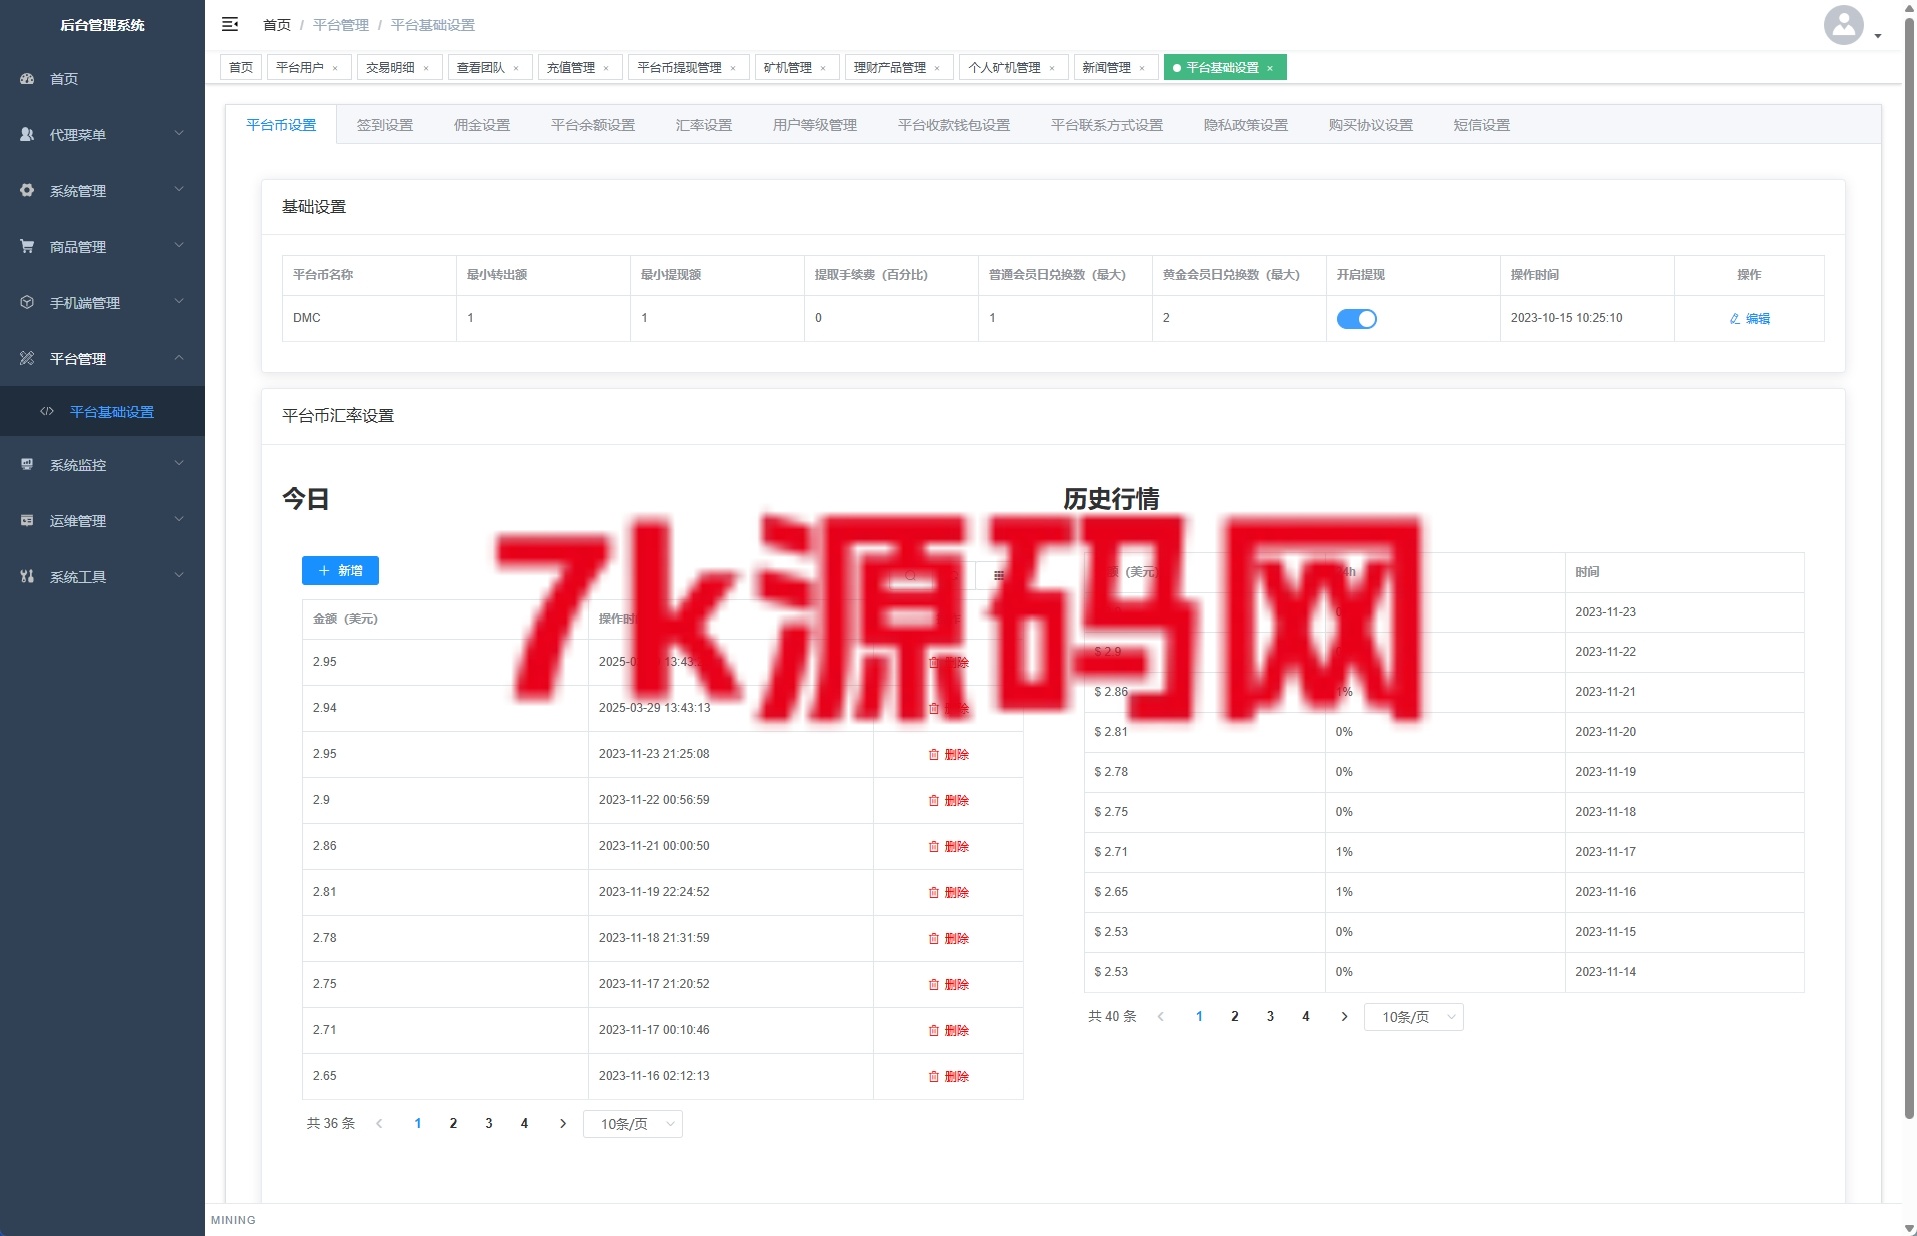The width and height of the screenshot is (1917, 1236).
Task: Delete the 2.95 row dated 2023-11-23
Action: pyautogui.click(x=948, y=754)
